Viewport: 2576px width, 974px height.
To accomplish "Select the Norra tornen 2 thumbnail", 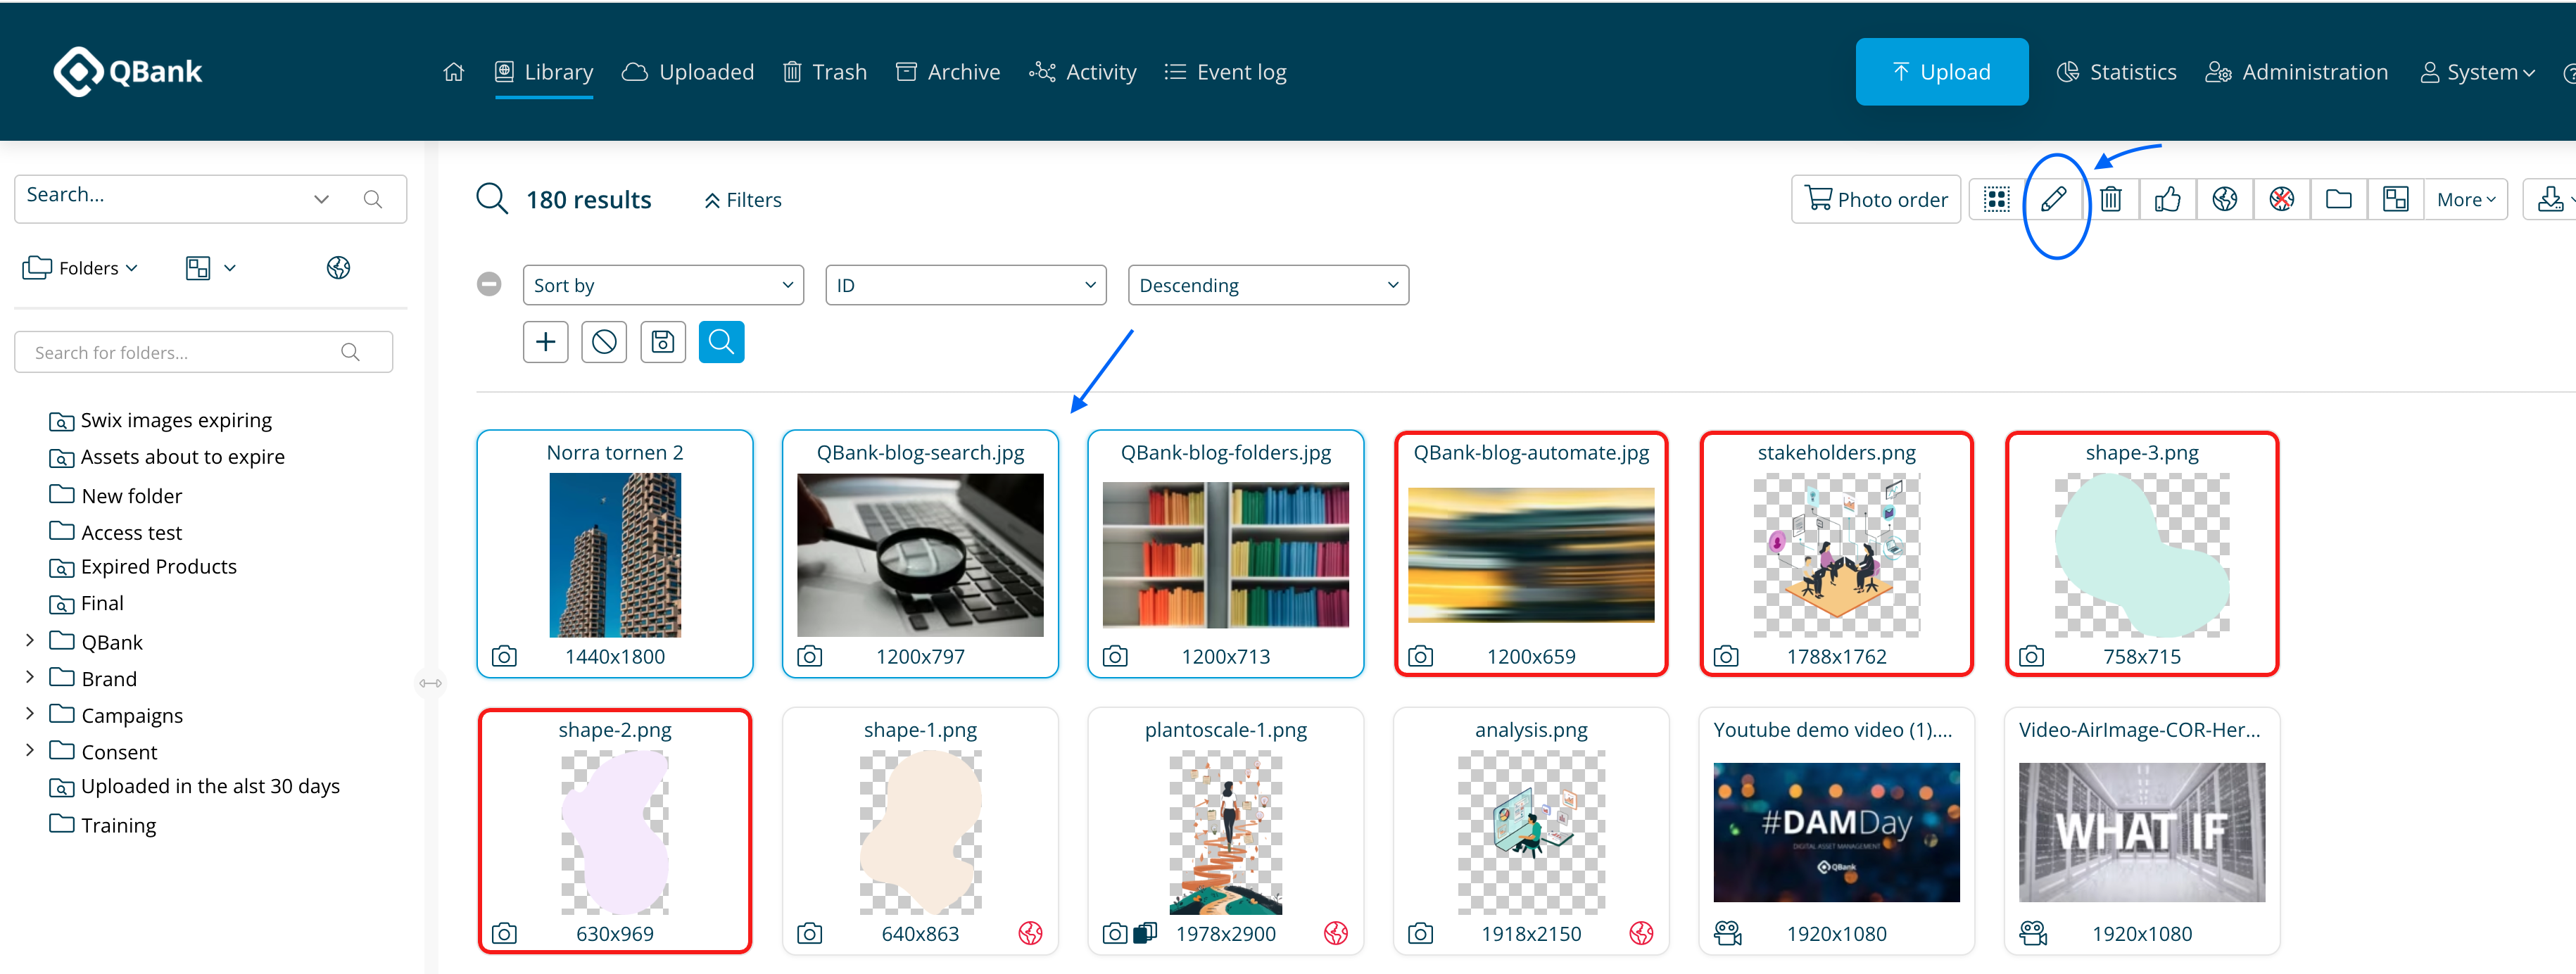I will (615, 555).
